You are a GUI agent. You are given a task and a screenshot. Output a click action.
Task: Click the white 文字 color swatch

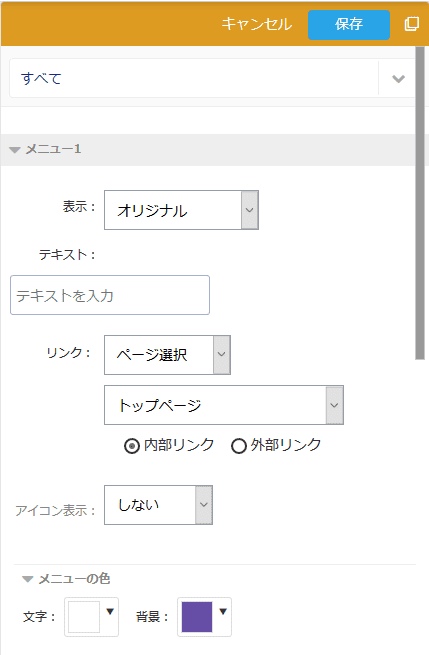84,617
